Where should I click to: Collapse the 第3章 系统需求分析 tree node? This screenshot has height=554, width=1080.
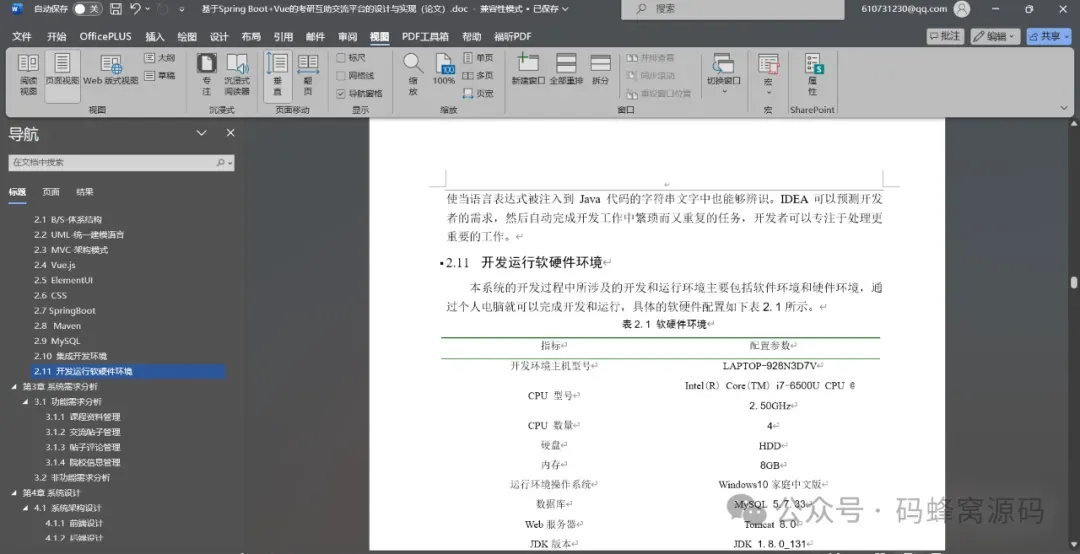point(14,387)
